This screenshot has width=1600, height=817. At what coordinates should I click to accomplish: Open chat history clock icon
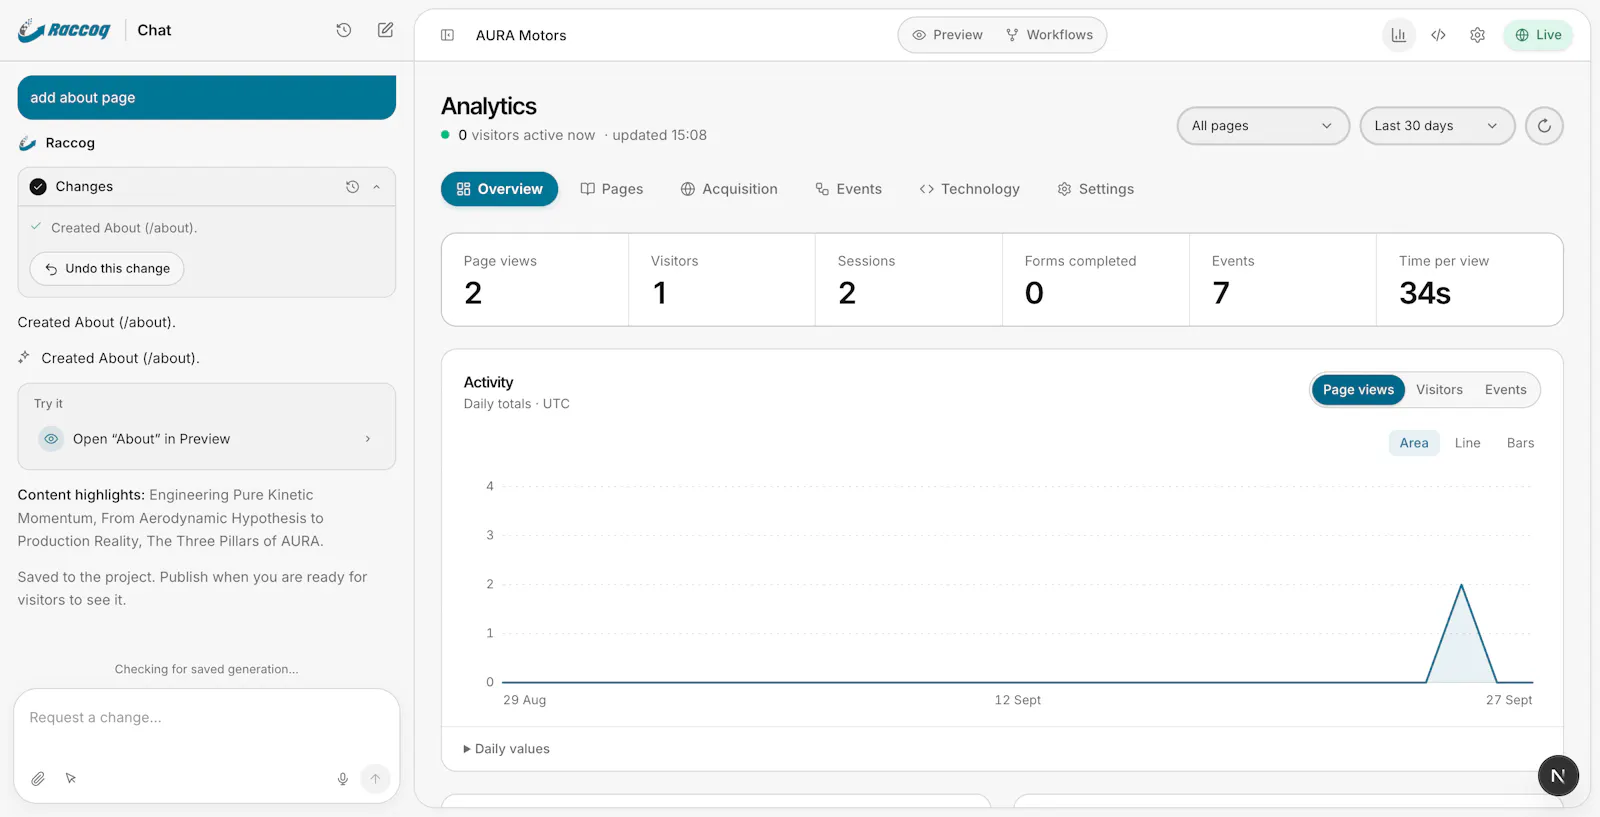[x=343, y=30]
